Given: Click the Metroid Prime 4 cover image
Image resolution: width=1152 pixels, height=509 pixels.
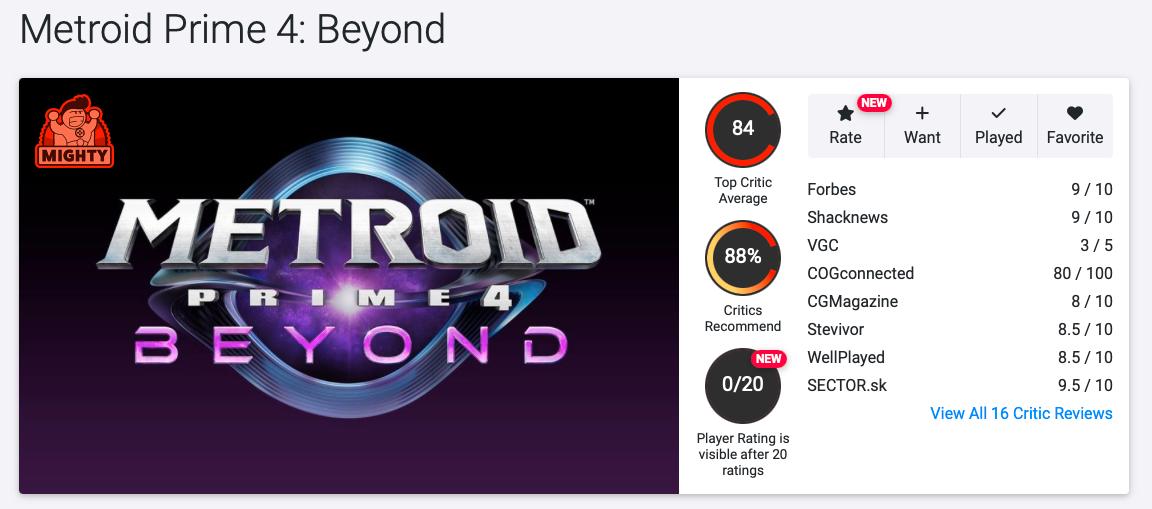Looking at the screenshot, I should click(x=349, y=285).
